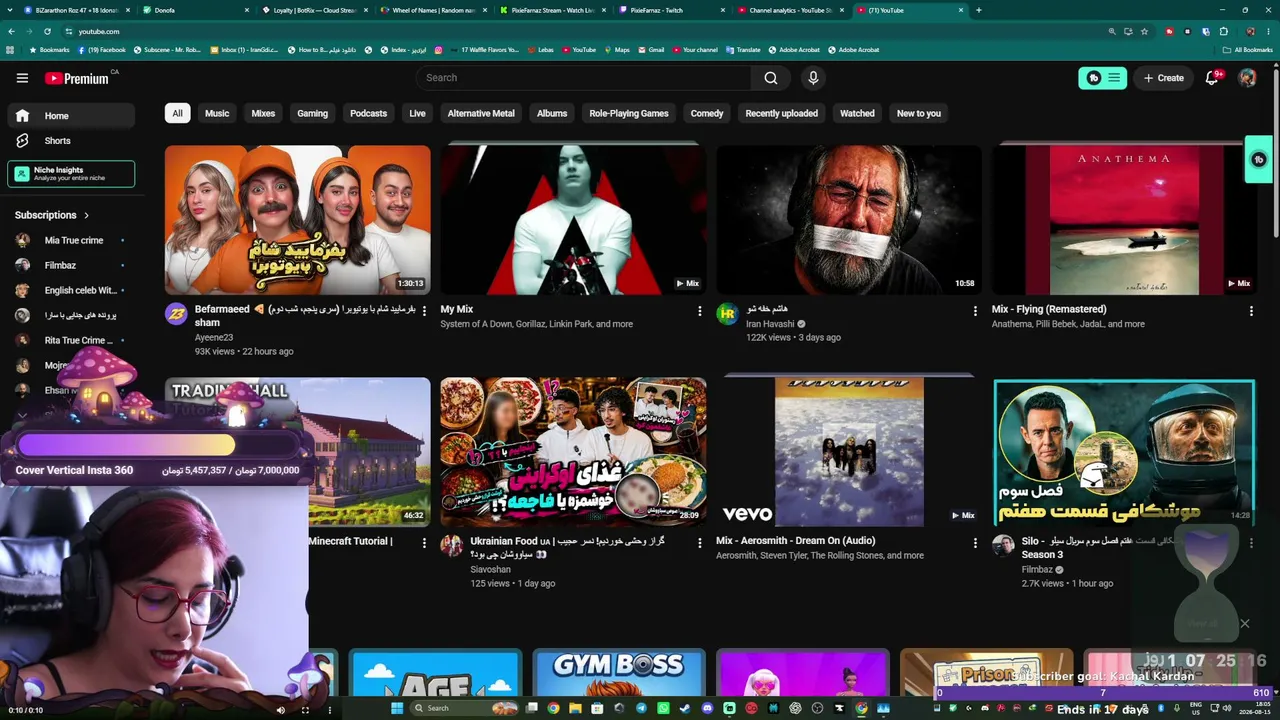Open English celeb subscription in sidebar
Screen dimensions: 1280x720
tap(71, 291)
